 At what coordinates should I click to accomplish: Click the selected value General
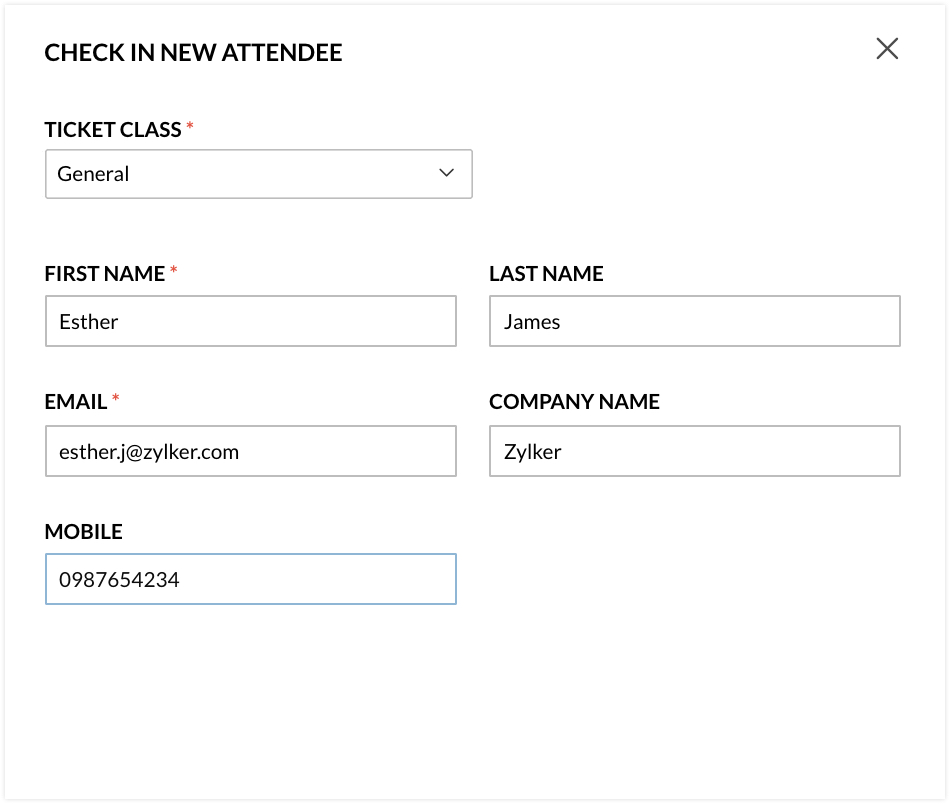[x=94, y=174]
